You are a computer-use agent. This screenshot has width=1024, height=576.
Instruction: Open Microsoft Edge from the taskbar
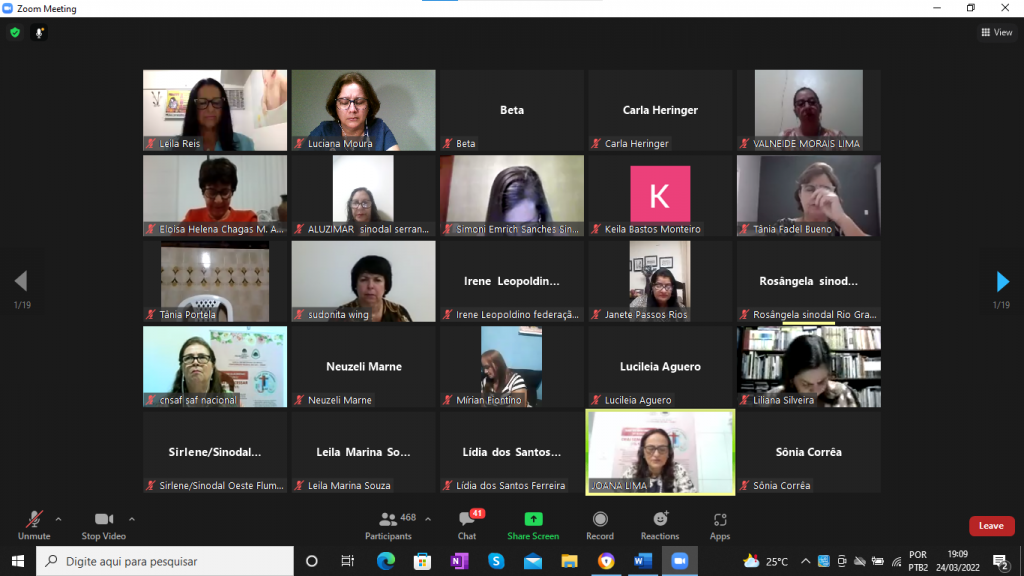(386, 561)
